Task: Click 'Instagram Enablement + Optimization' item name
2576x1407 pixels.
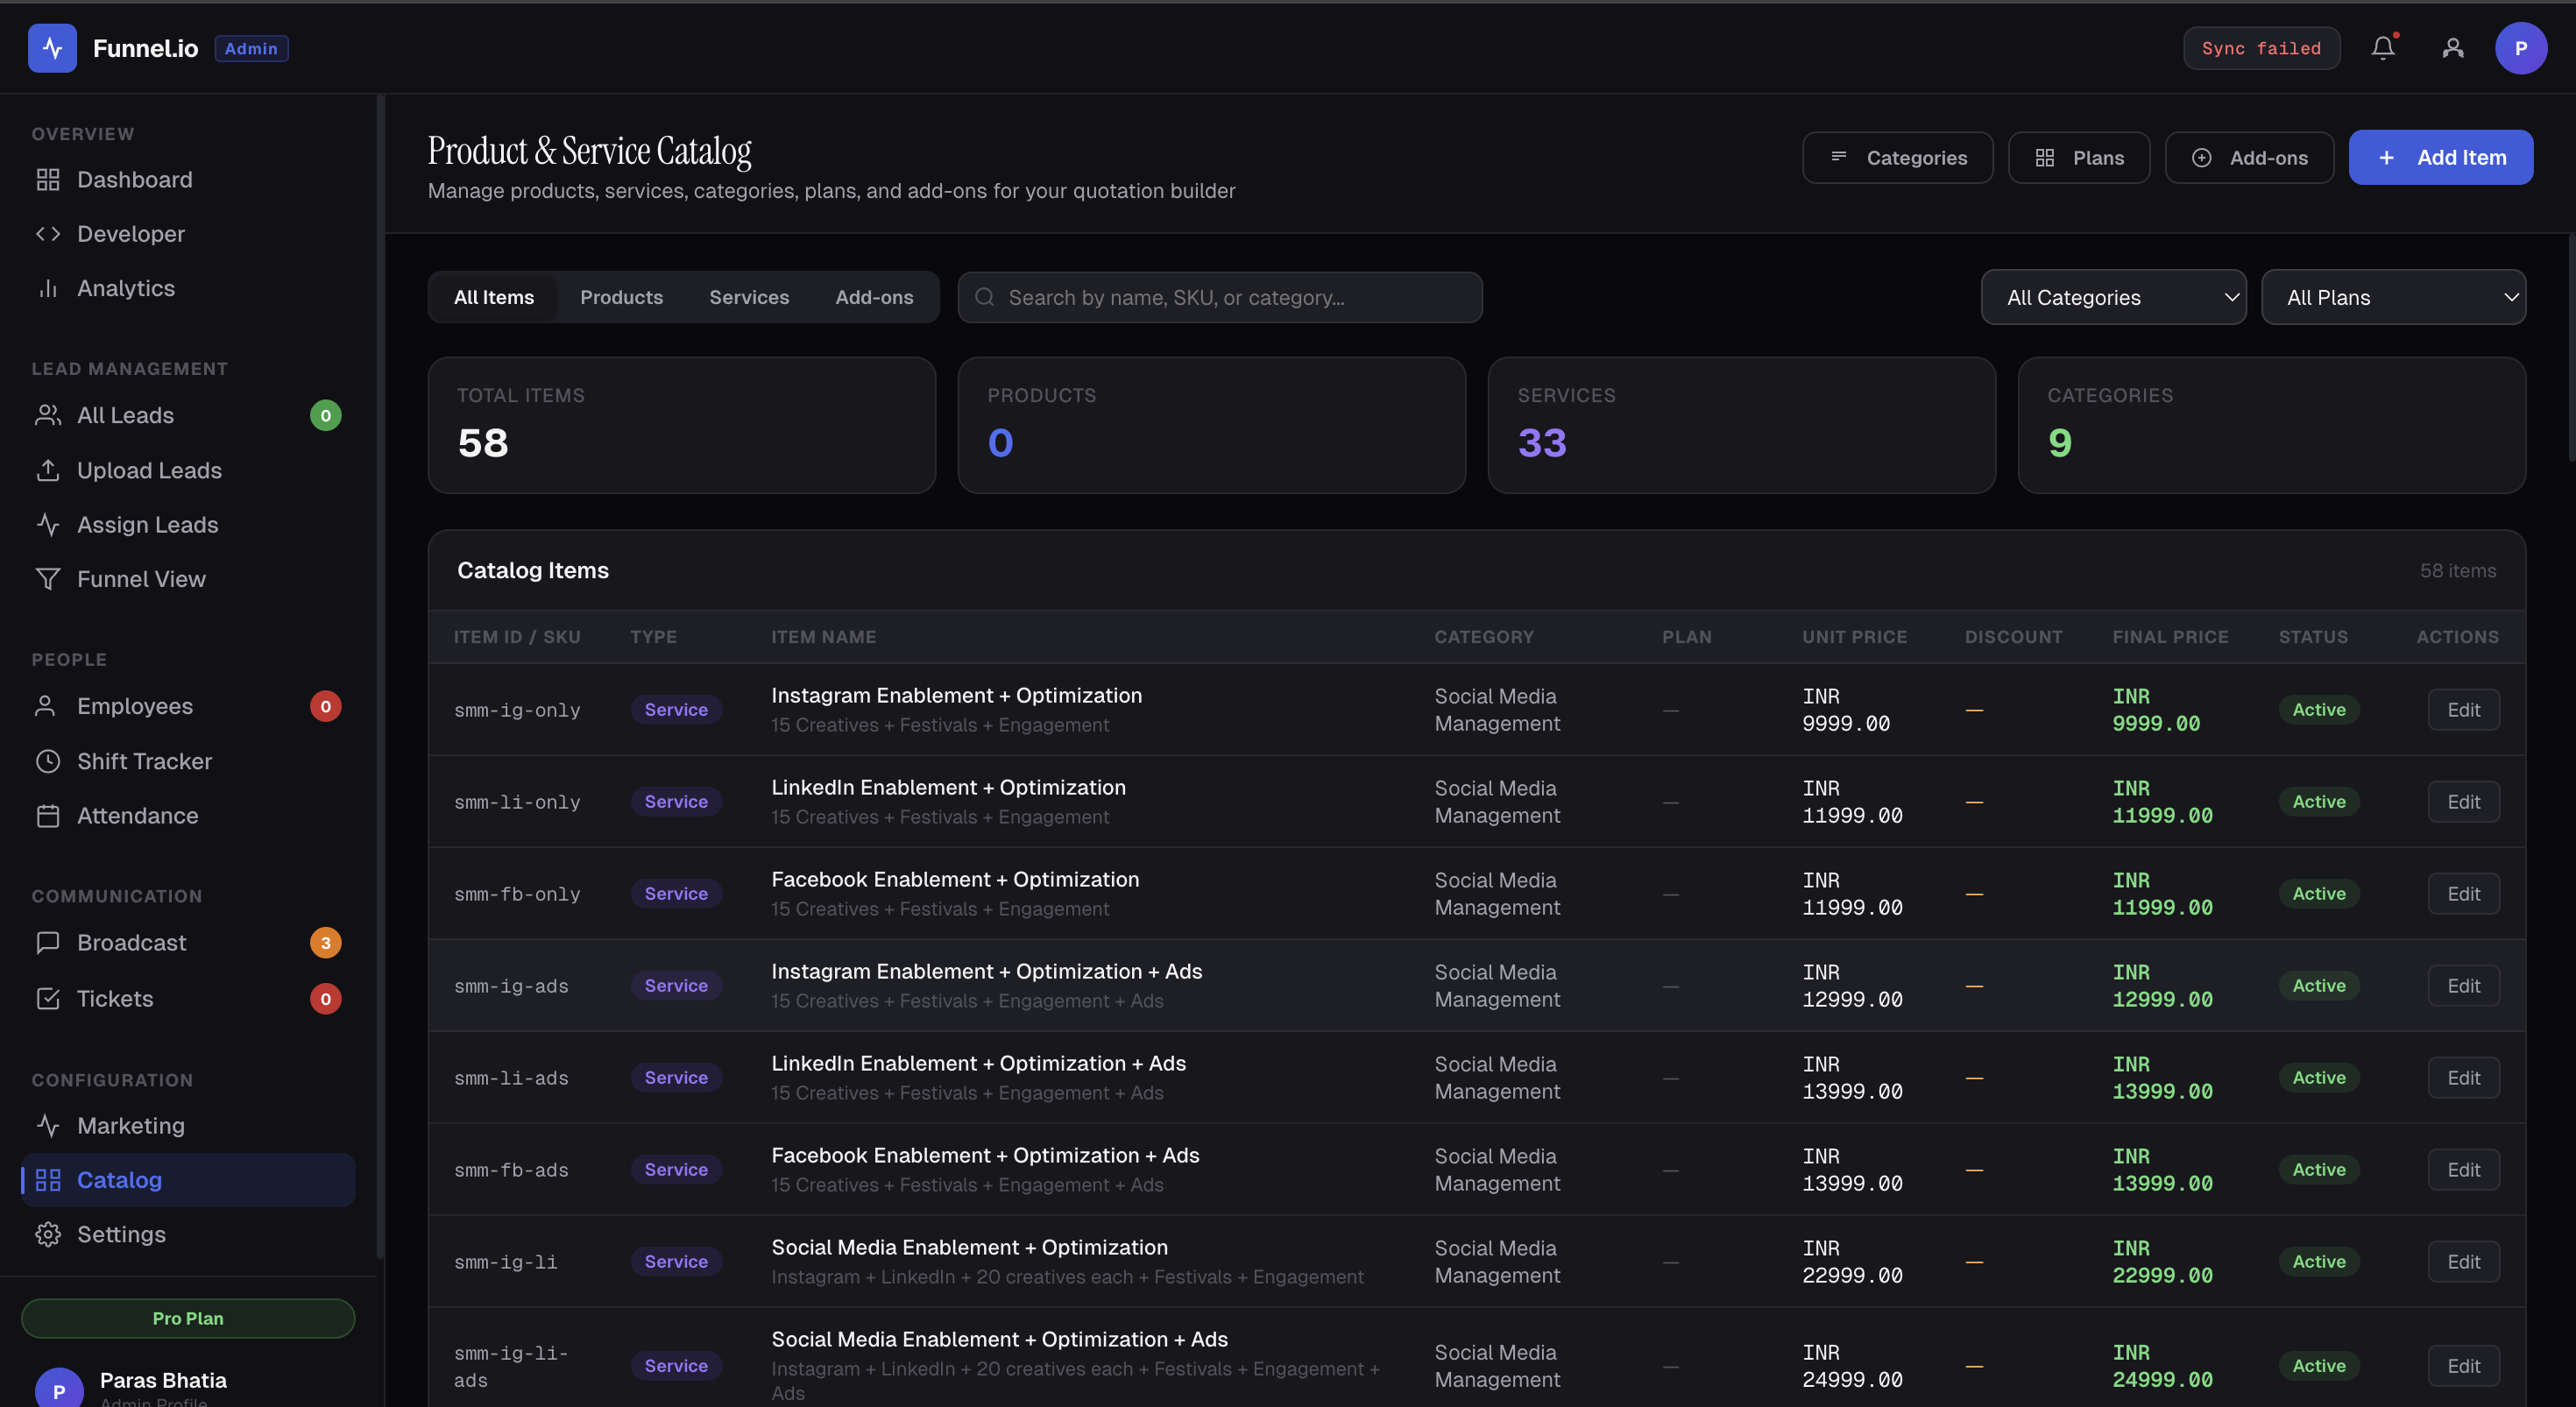Action: 956,695
